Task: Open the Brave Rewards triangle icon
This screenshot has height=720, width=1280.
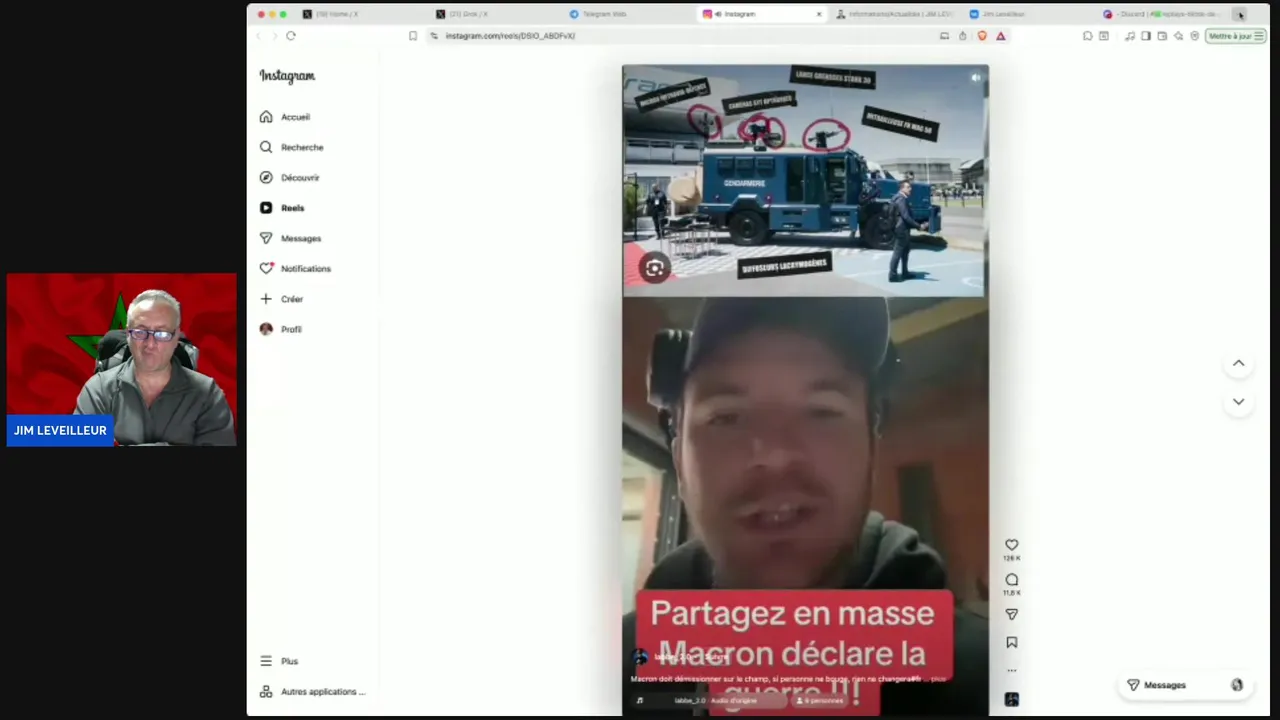Action: [1000, 36]
